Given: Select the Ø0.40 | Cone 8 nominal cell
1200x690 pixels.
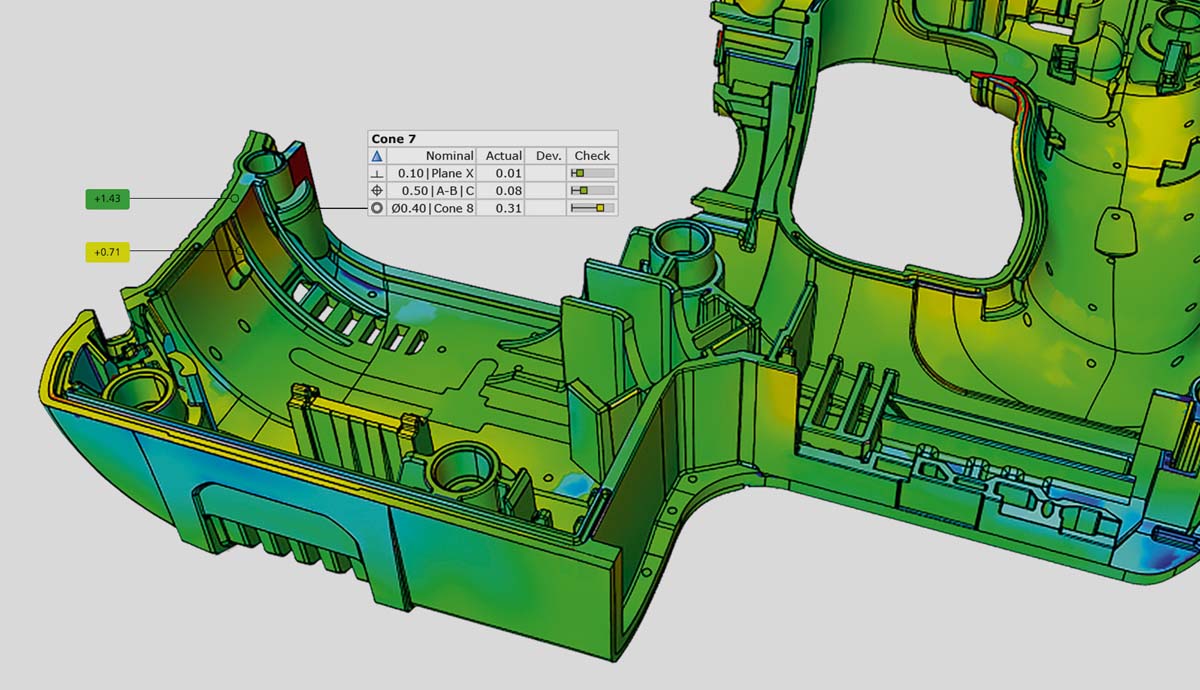Looking at the screenshot, I should (435, 208).
